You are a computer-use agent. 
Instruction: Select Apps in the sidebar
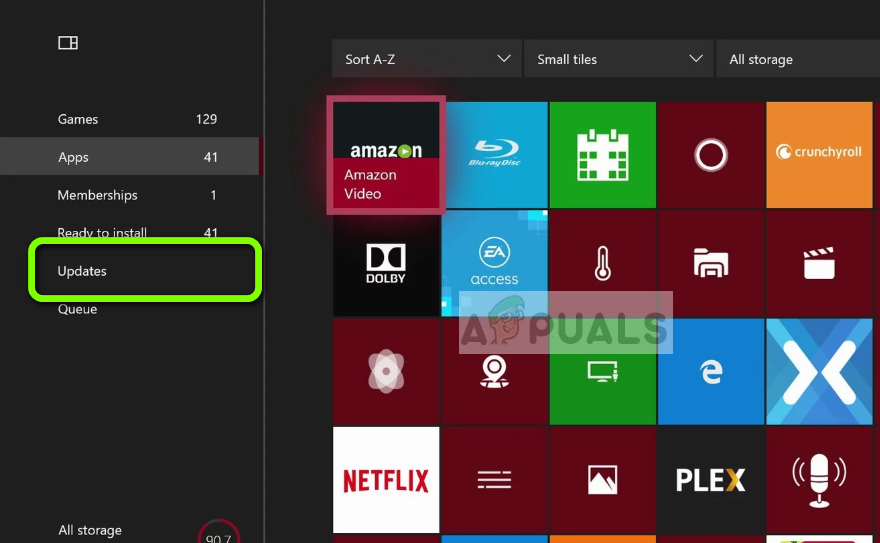(x=131, y=157)
